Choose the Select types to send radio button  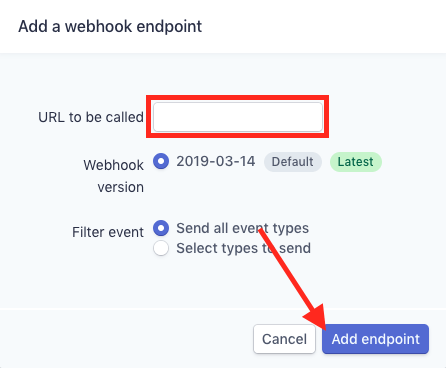coord(161,248)
